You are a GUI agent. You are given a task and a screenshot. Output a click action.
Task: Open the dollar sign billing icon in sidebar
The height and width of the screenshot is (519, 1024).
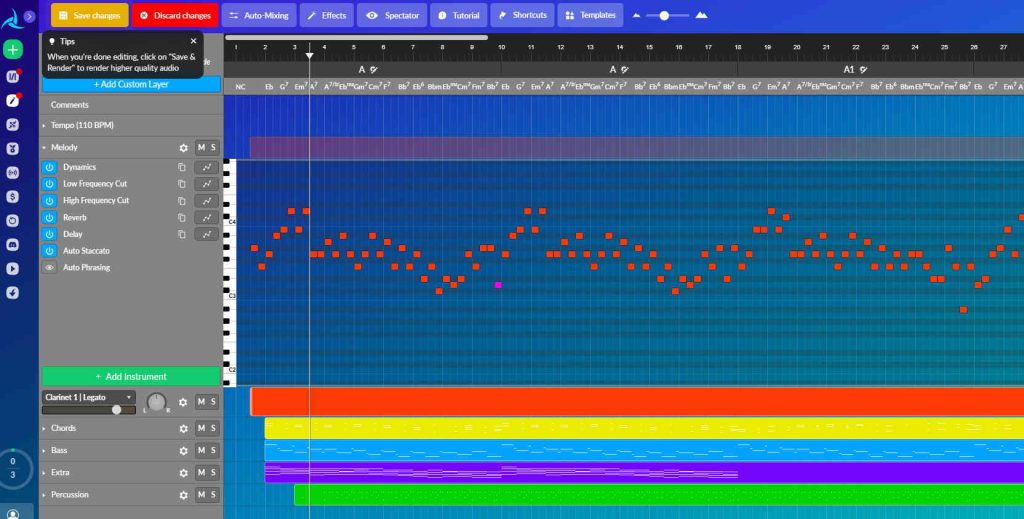(12, 197)
